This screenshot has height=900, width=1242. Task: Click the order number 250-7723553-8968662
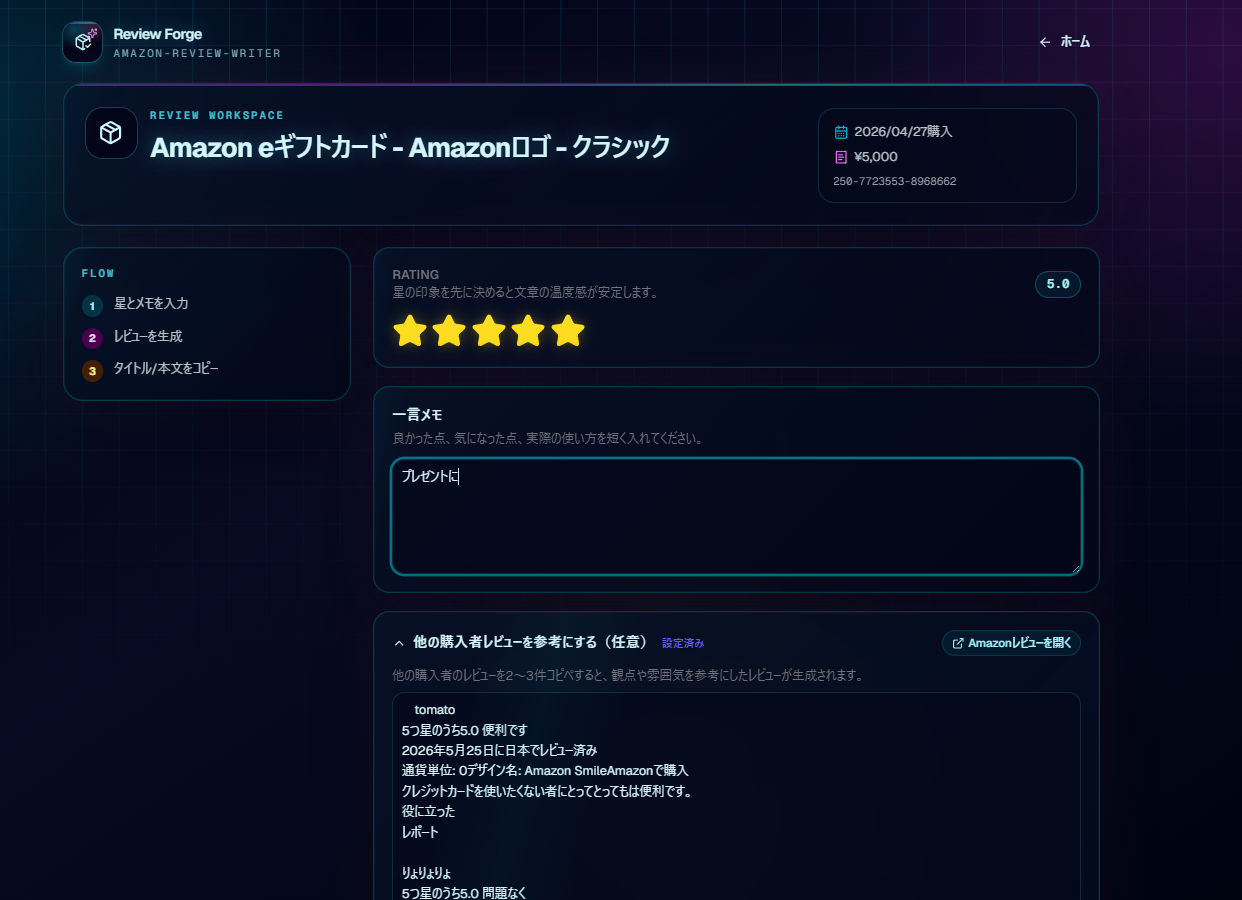[894, 182]
